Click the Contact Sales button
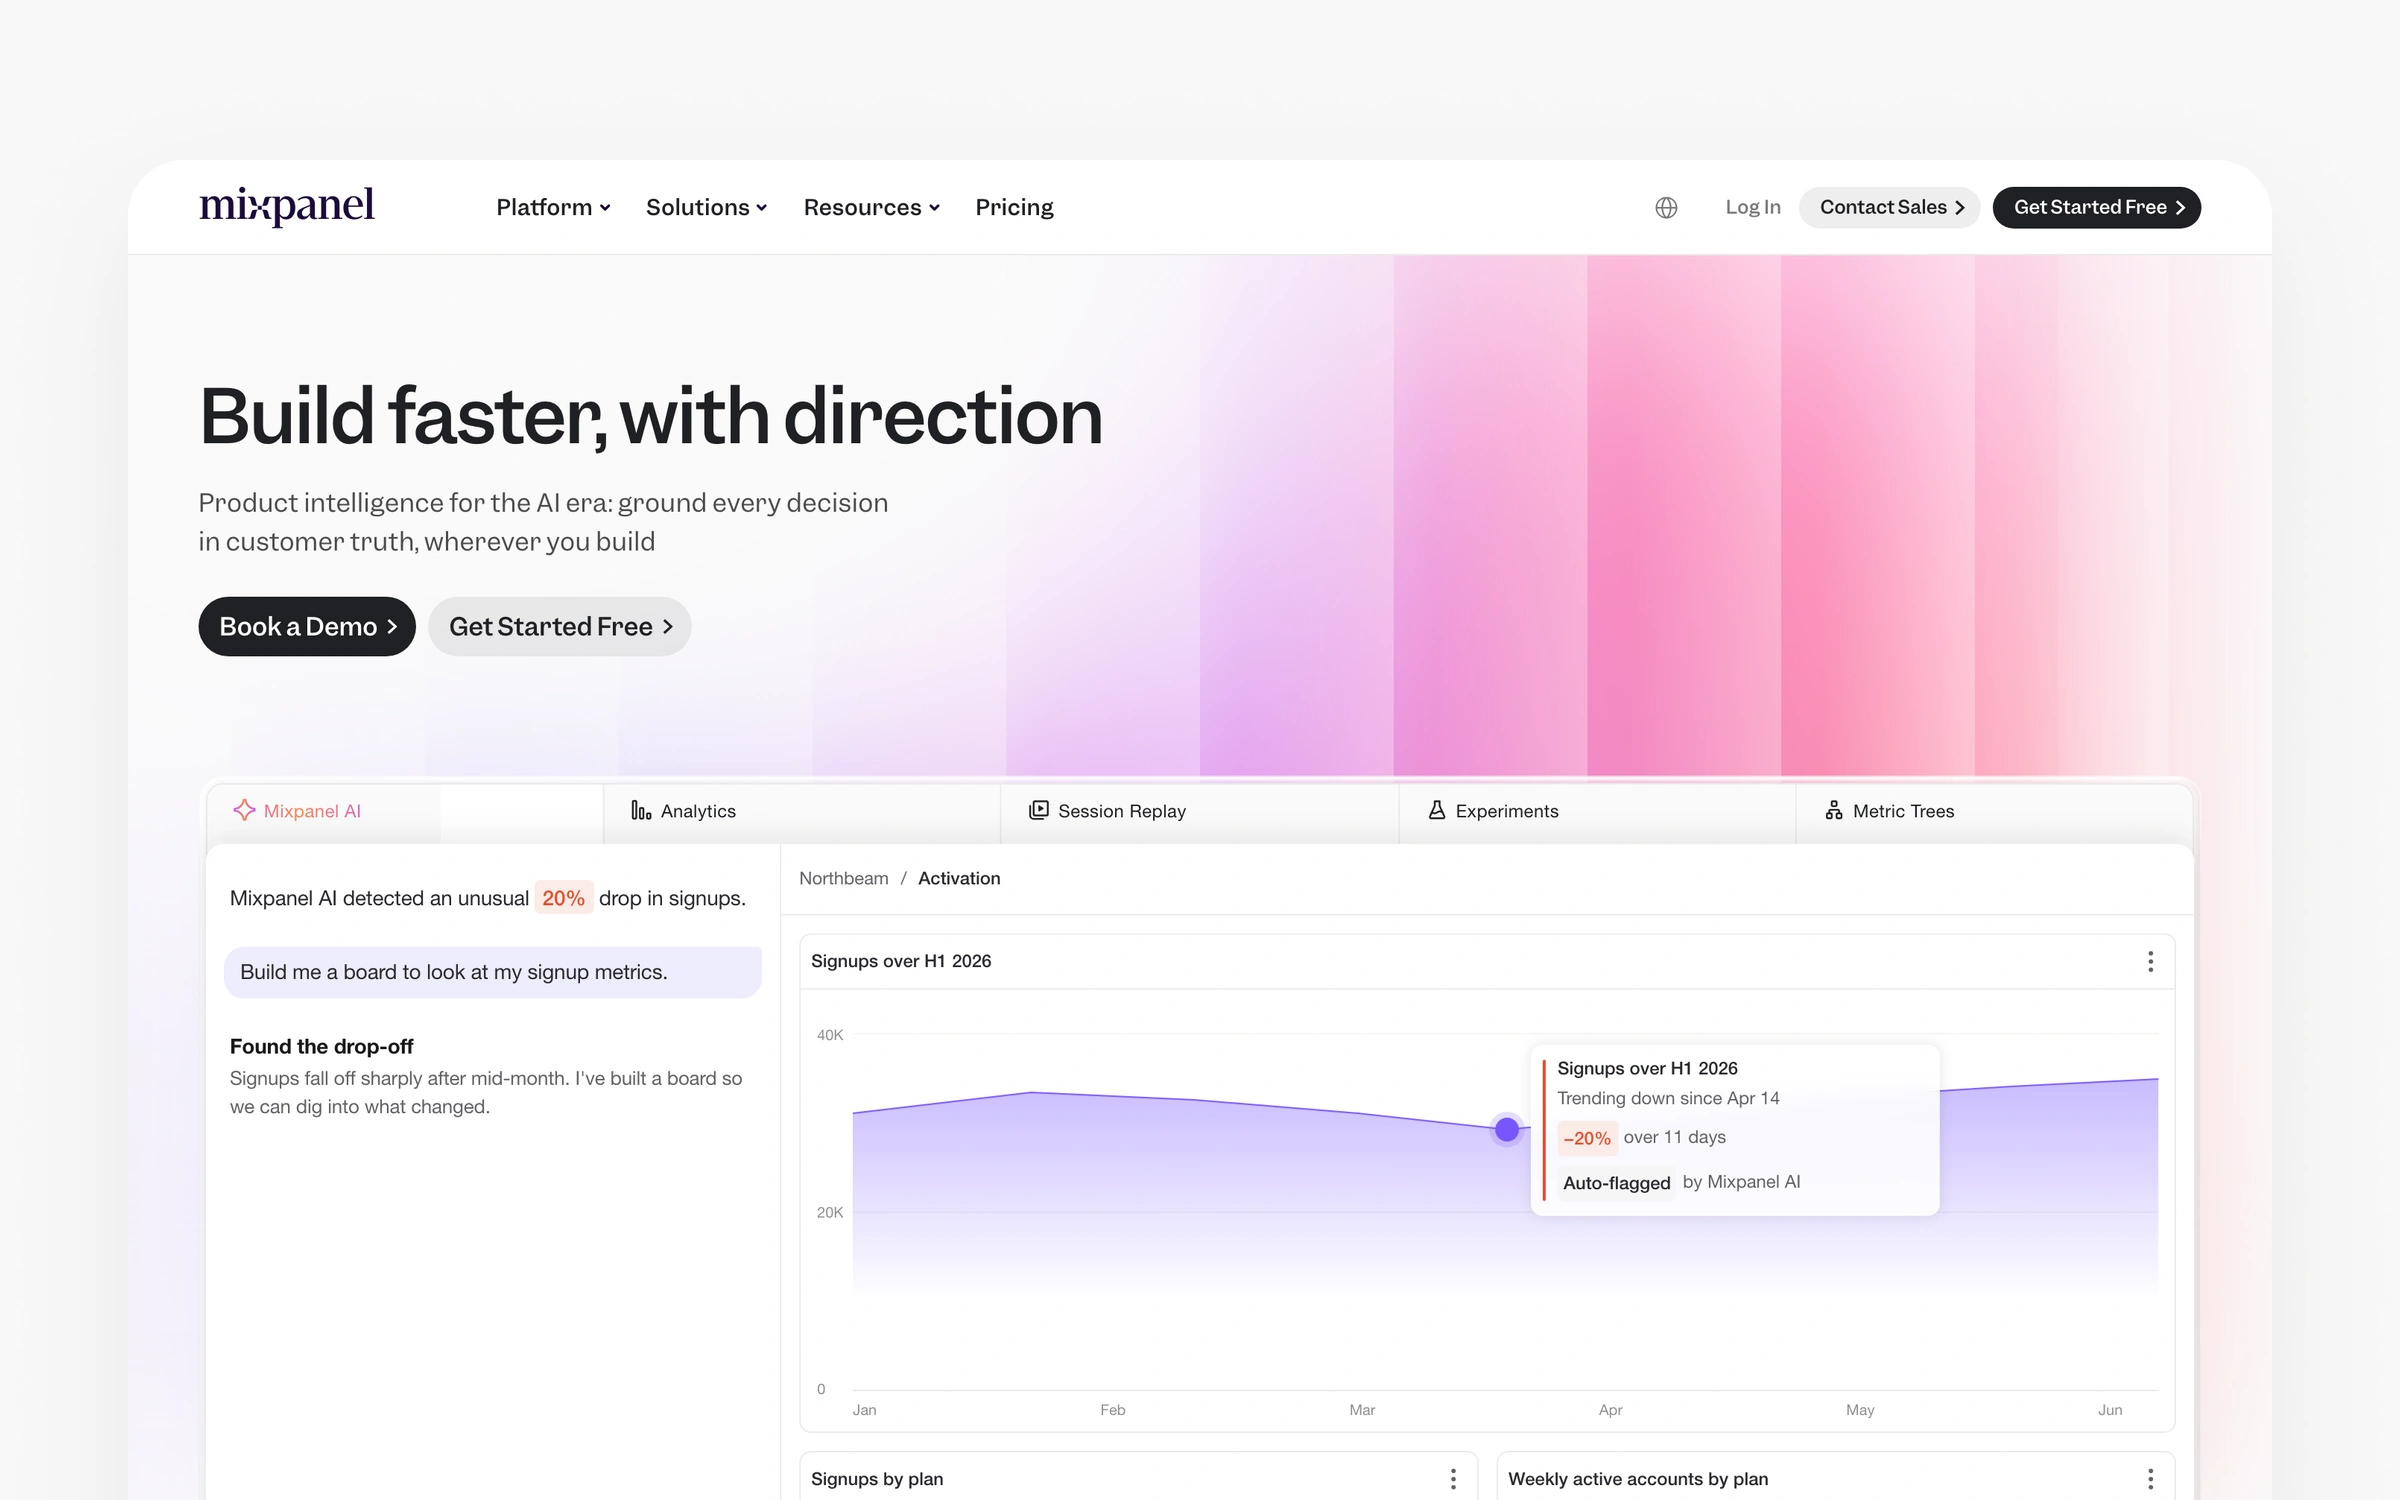This screenshot has width=2400, height=1500. 1890,207
